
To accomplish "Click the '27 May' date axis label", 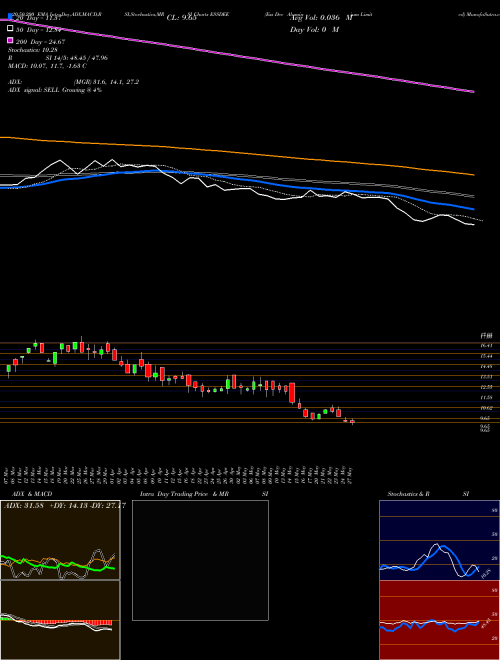I will tap(351, 476).
